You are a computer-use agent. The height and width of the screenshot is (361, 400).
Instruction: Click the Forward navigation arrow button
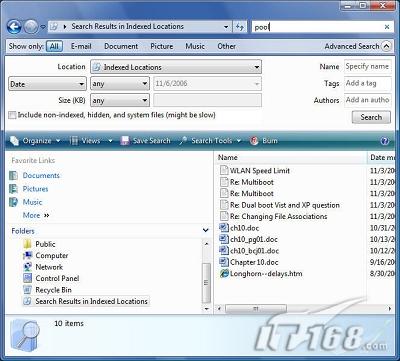coord(31,27)
